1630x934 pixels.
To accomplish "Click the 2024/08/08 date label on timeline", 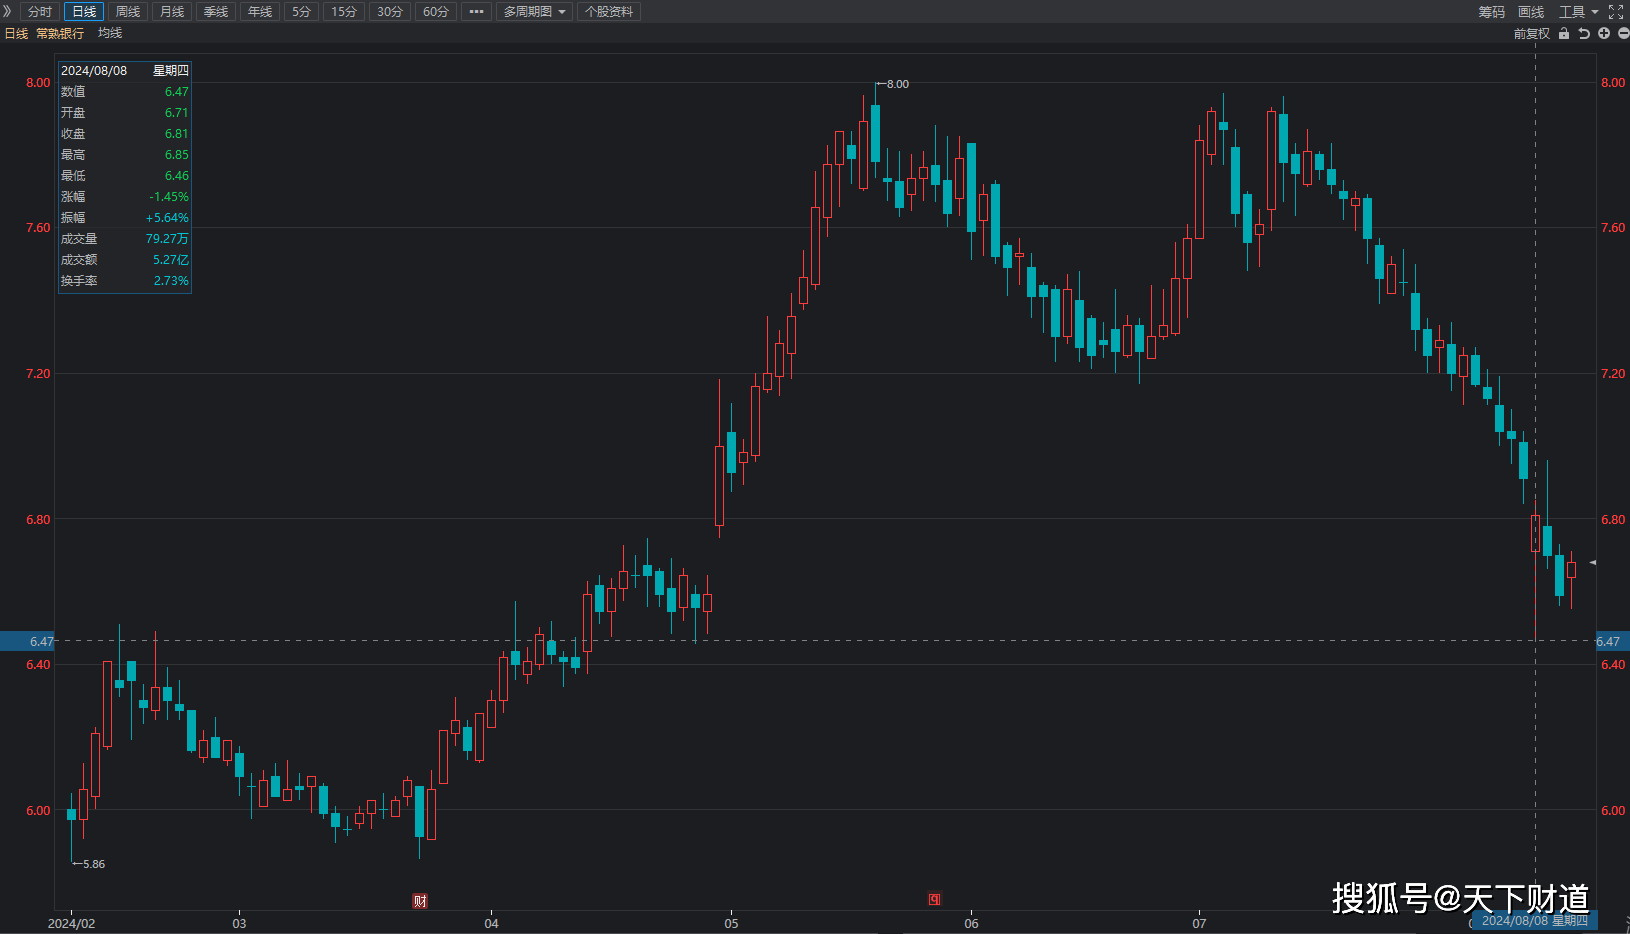I will pyautogui.click(x=1534, y=921).
